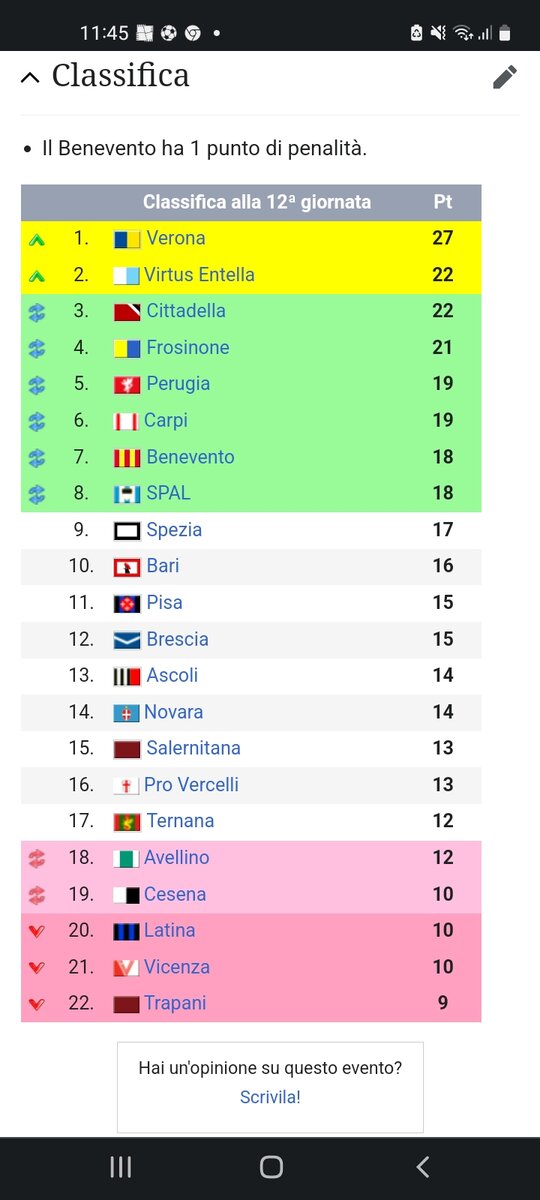Tap the playoff icon beside Cittadella

[38, 312]
